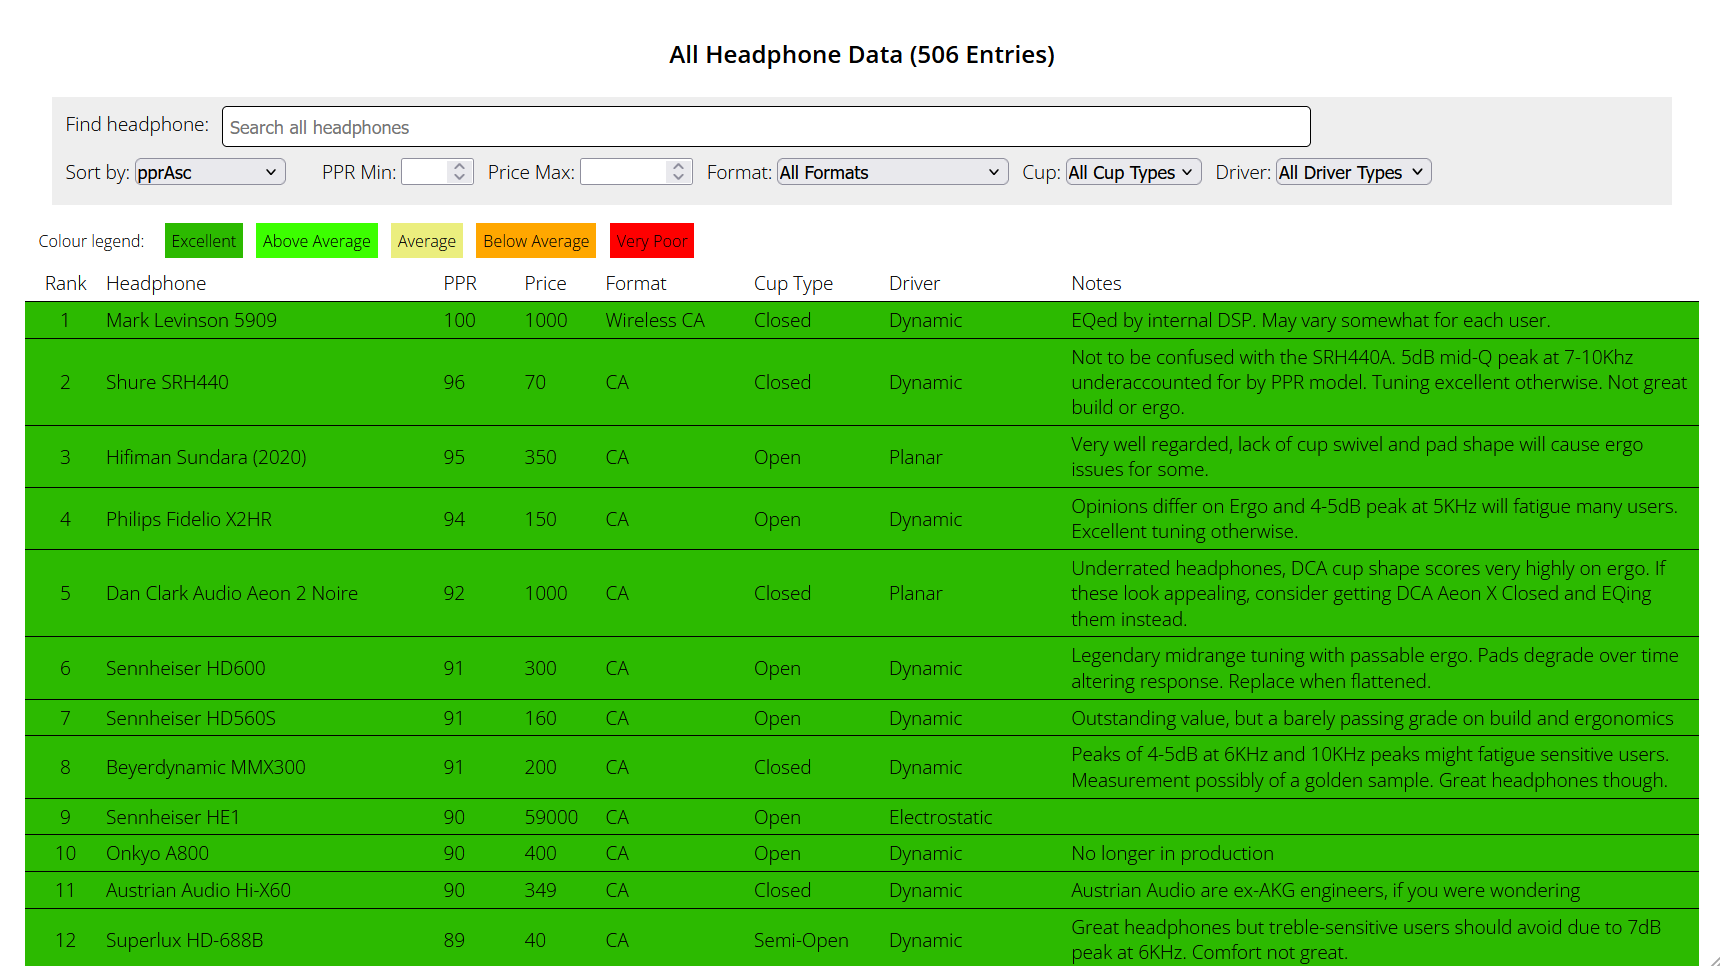Viewport: 1720px width, 966px height.
Task: Click the 59000 price cell
Action: coord(551,817)
